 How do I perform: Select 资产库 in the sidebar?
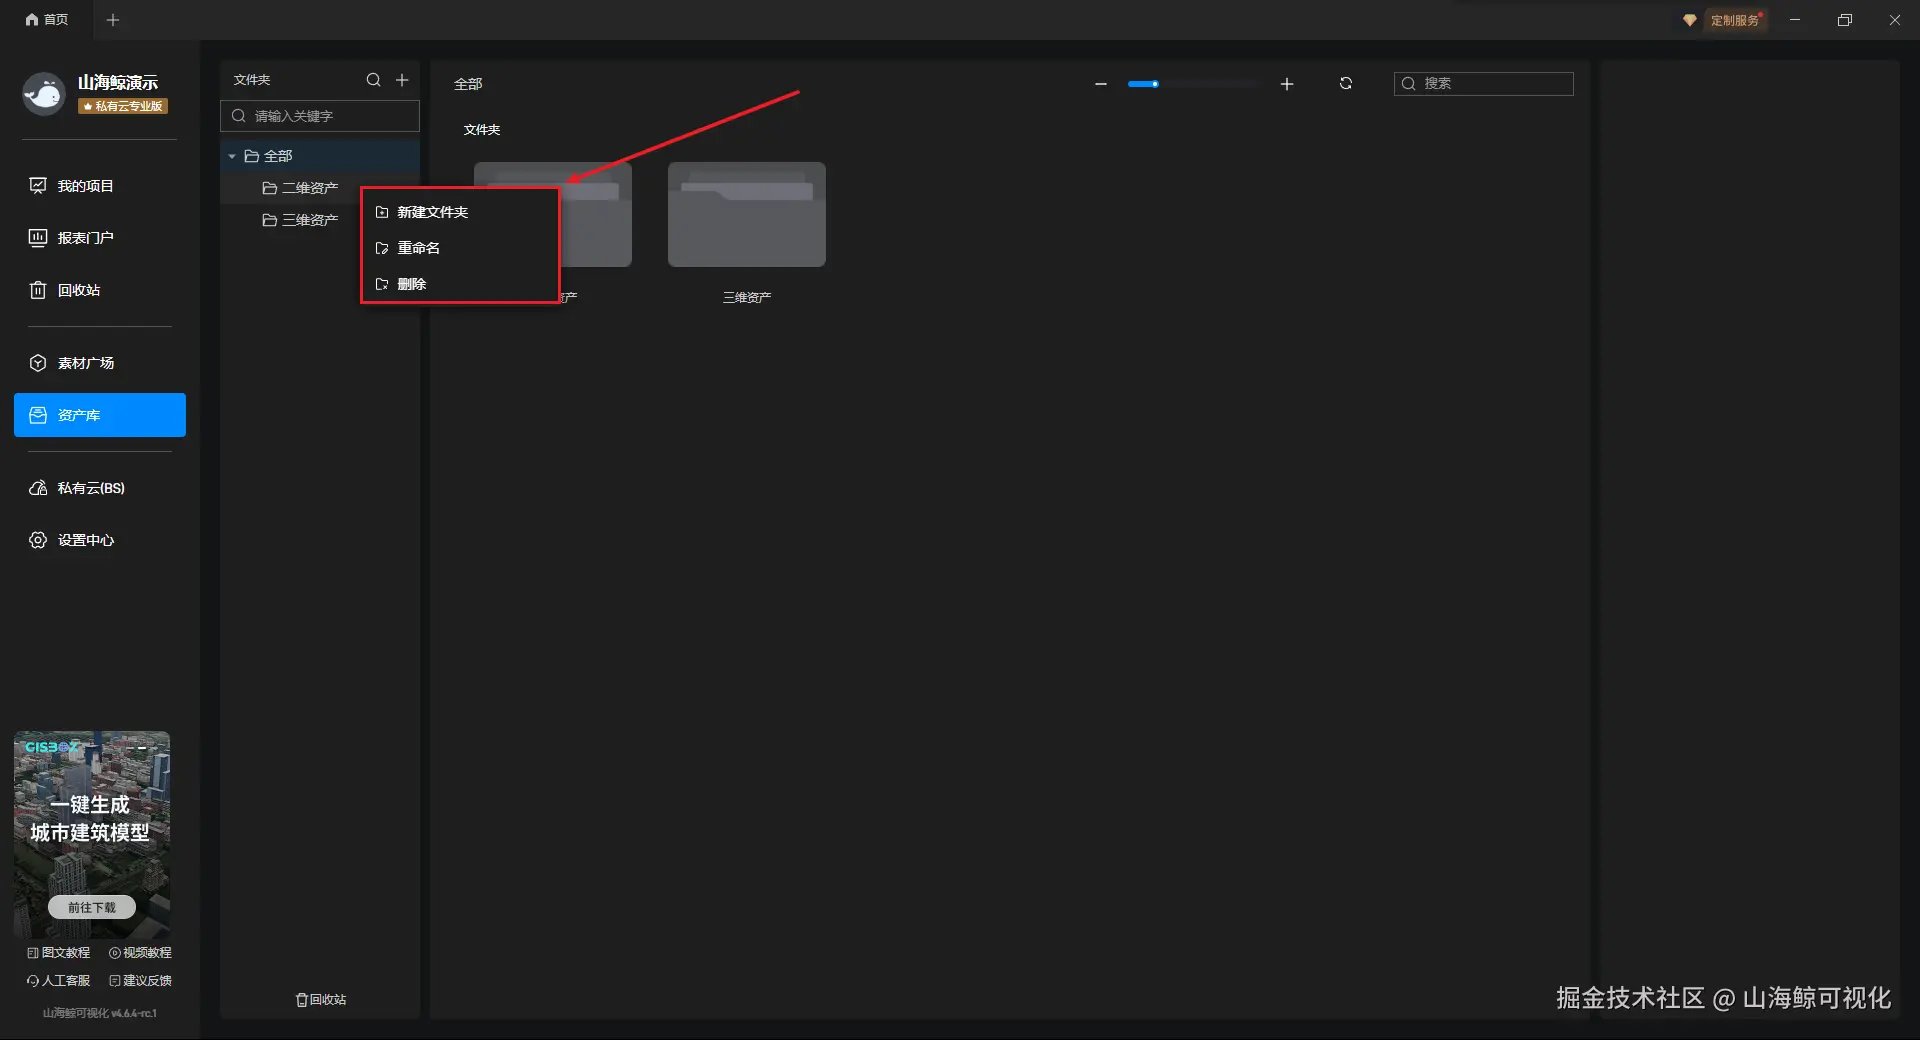[100, 415]
